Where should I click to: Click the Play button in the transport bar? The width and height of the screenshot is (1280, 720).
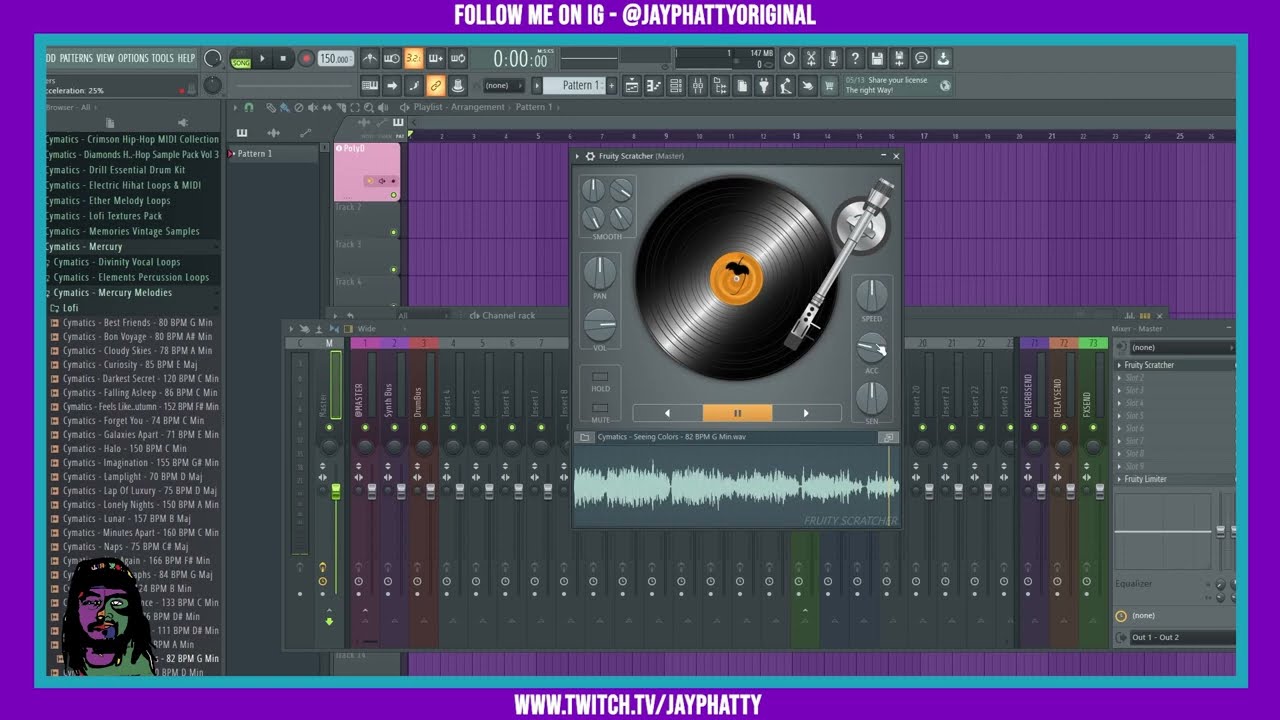click(x=263, y=59)
